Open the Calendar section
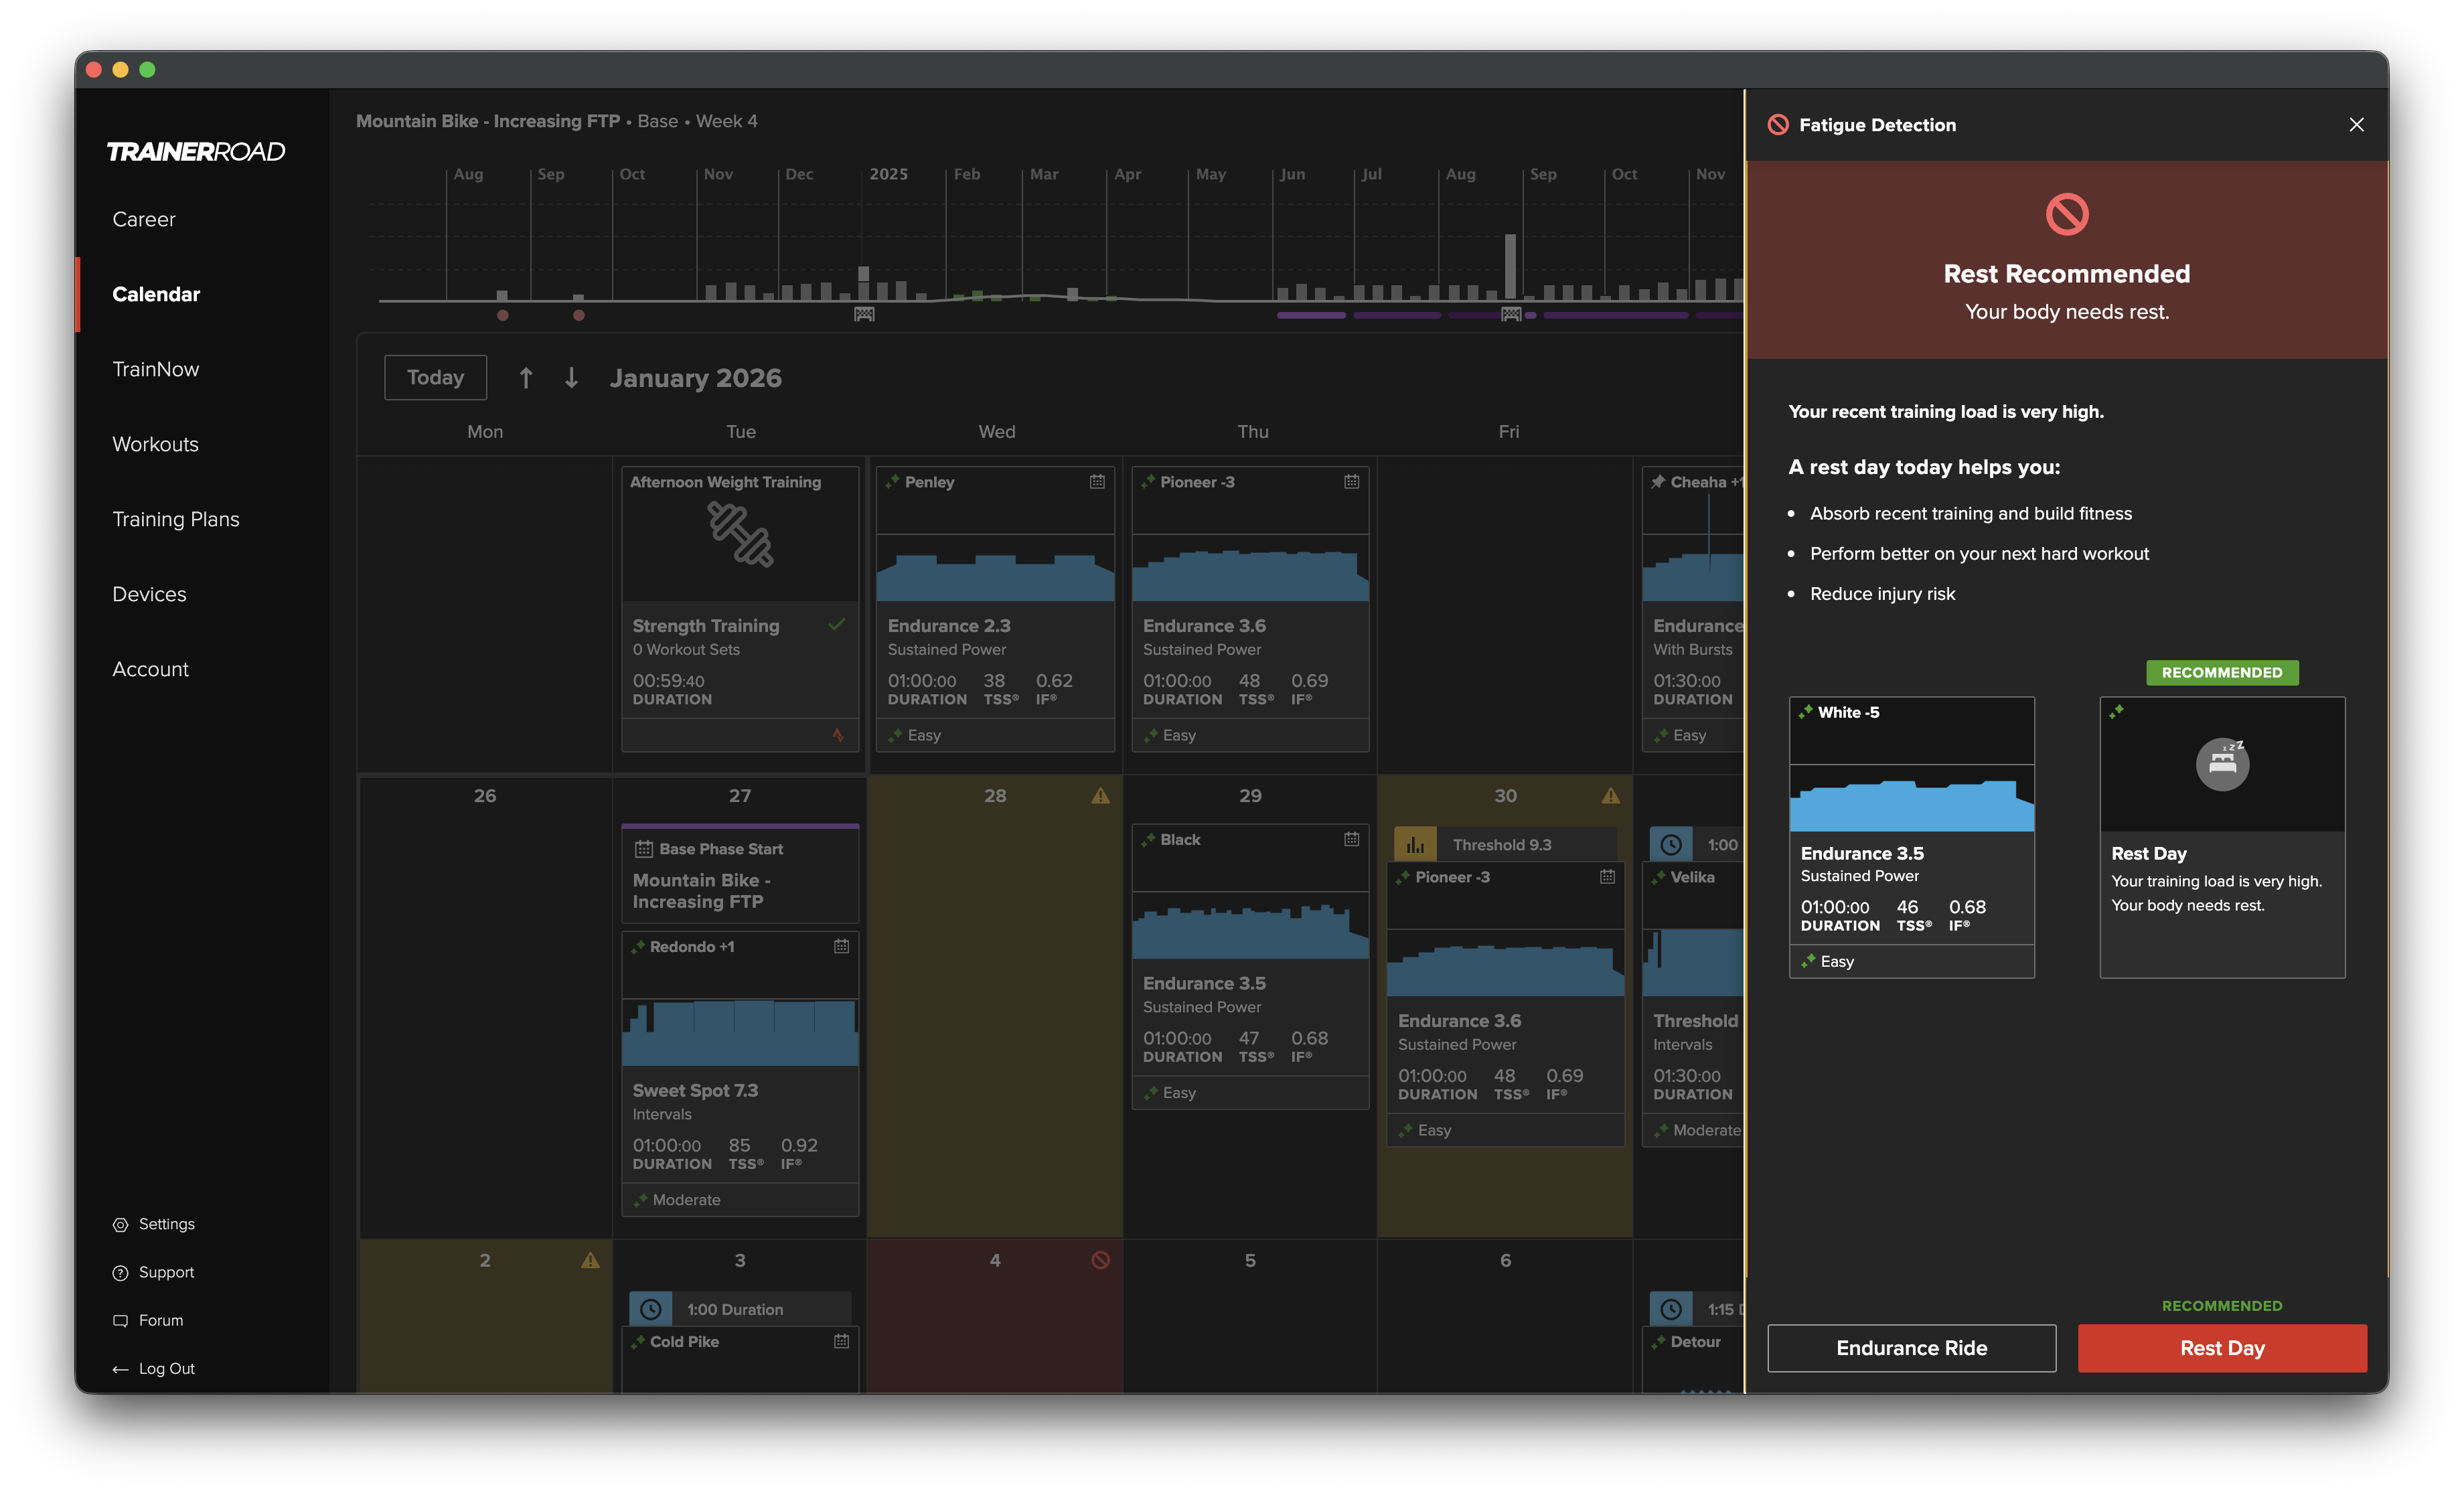This screenshot has width=2464, height=1493. click(156, 294)
